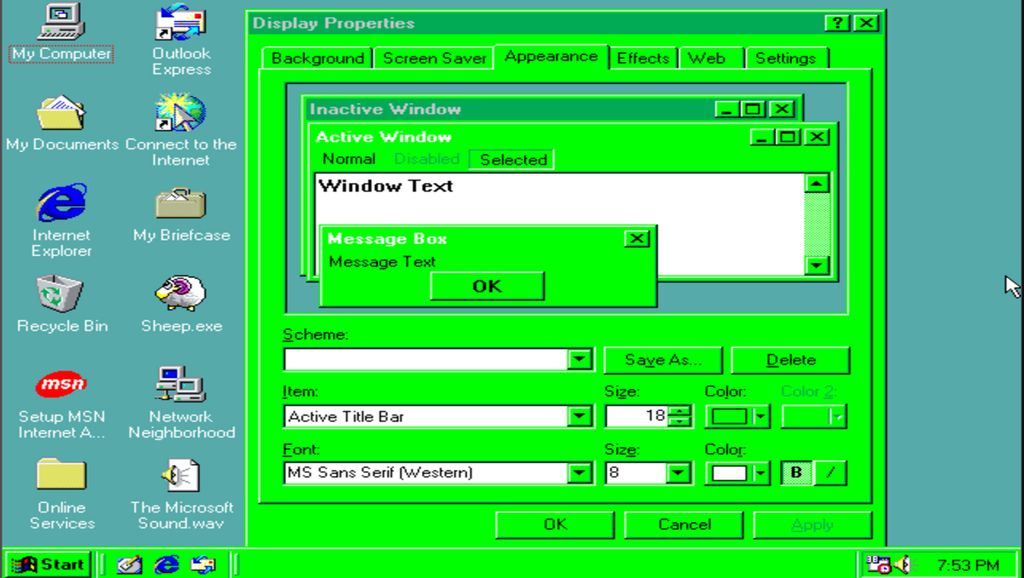Launch Outlook Express

pyautogui.click(x=181, y=25)
